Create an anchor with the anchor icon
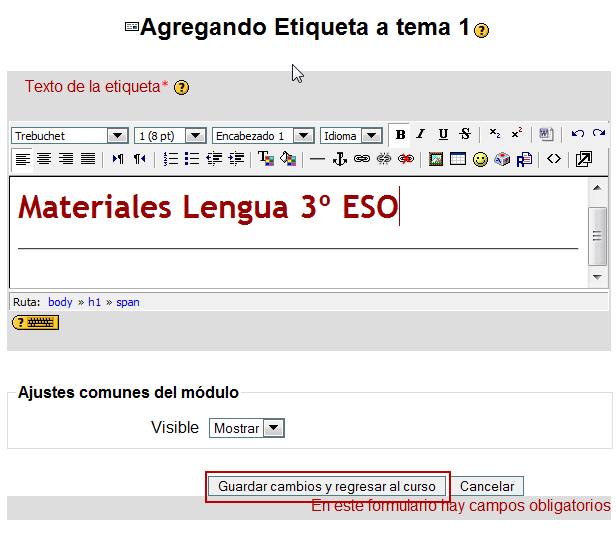The image size is (616, 534). coord(339,159)
